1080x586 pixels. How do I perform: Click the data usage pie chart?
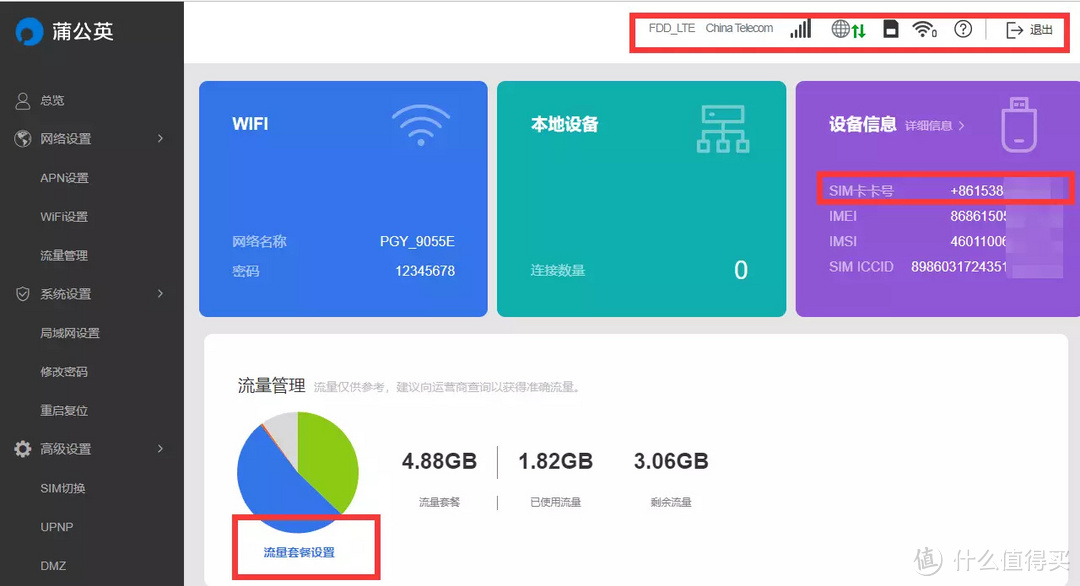tap(297, 470)
